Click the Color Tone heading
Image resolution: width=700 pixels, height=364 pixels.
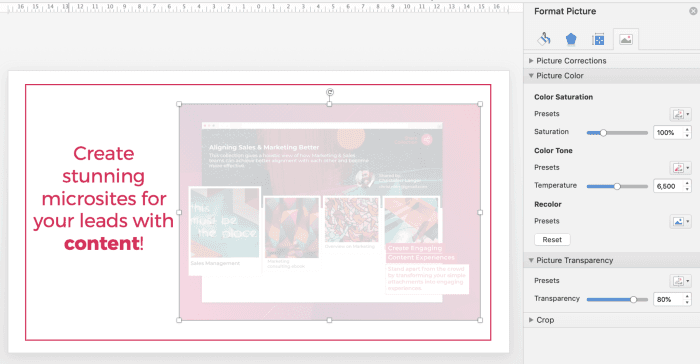tap(553, 151)
